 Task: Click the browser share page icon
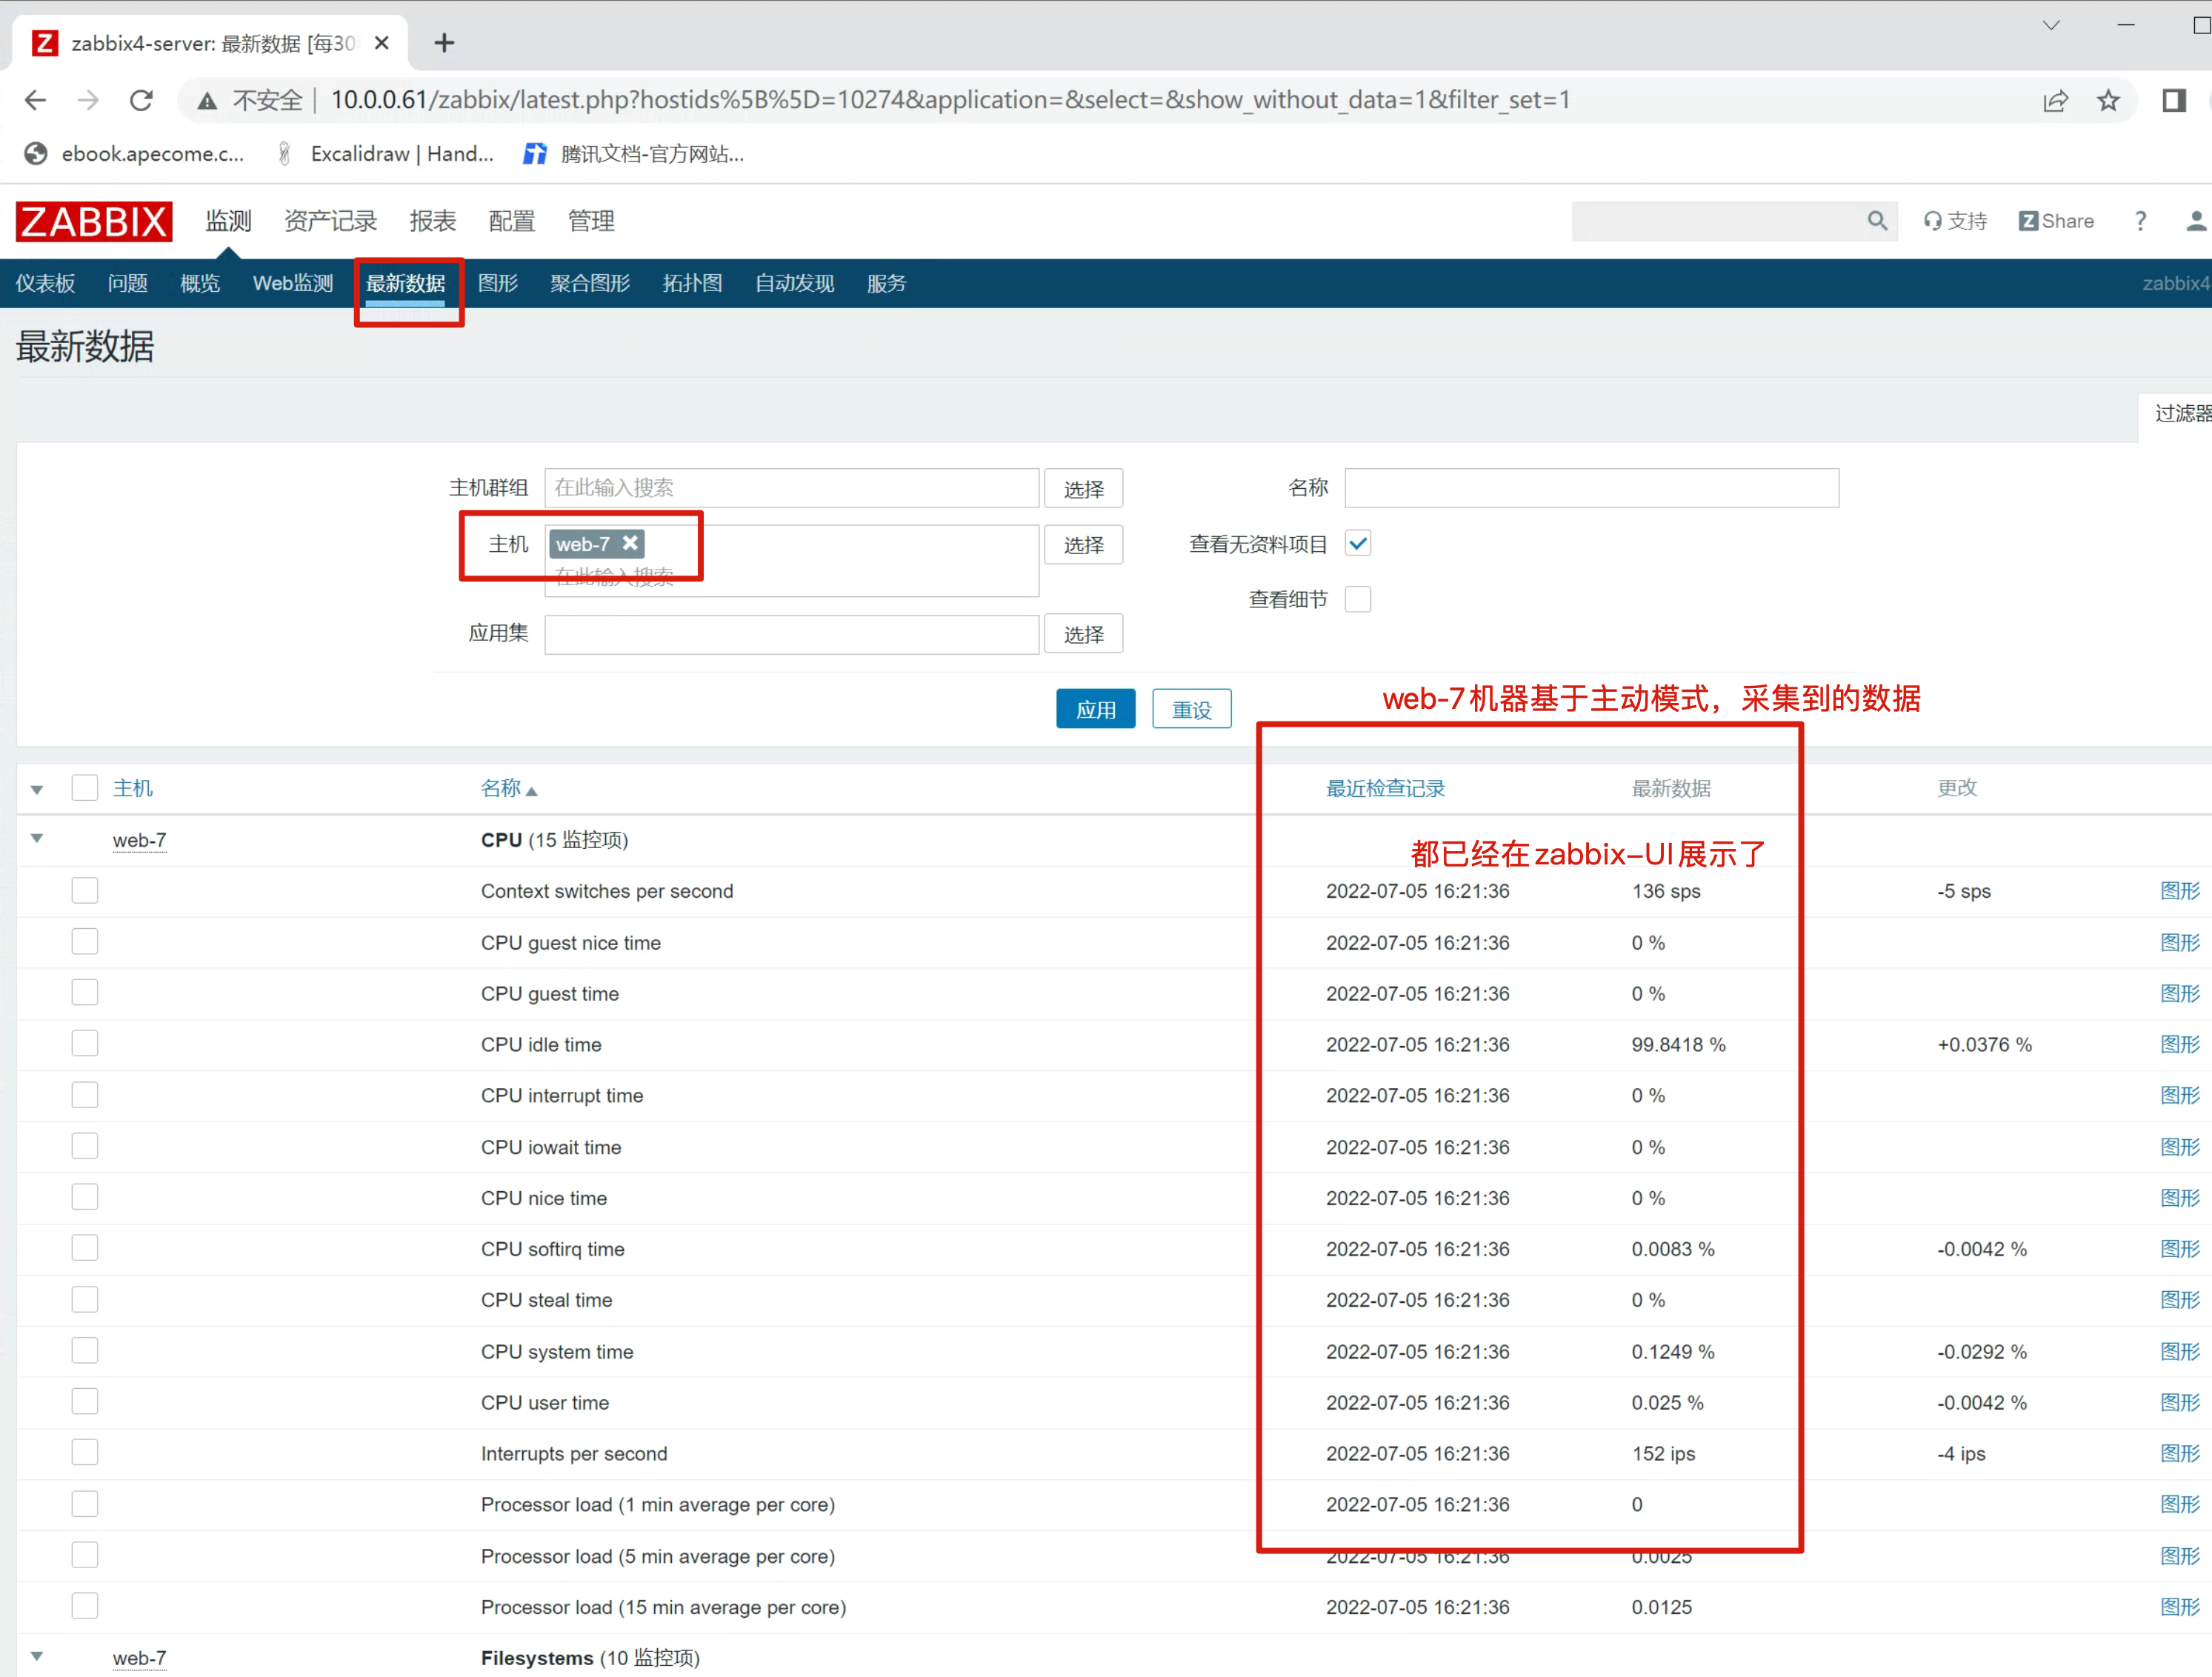pos(2055,100)
